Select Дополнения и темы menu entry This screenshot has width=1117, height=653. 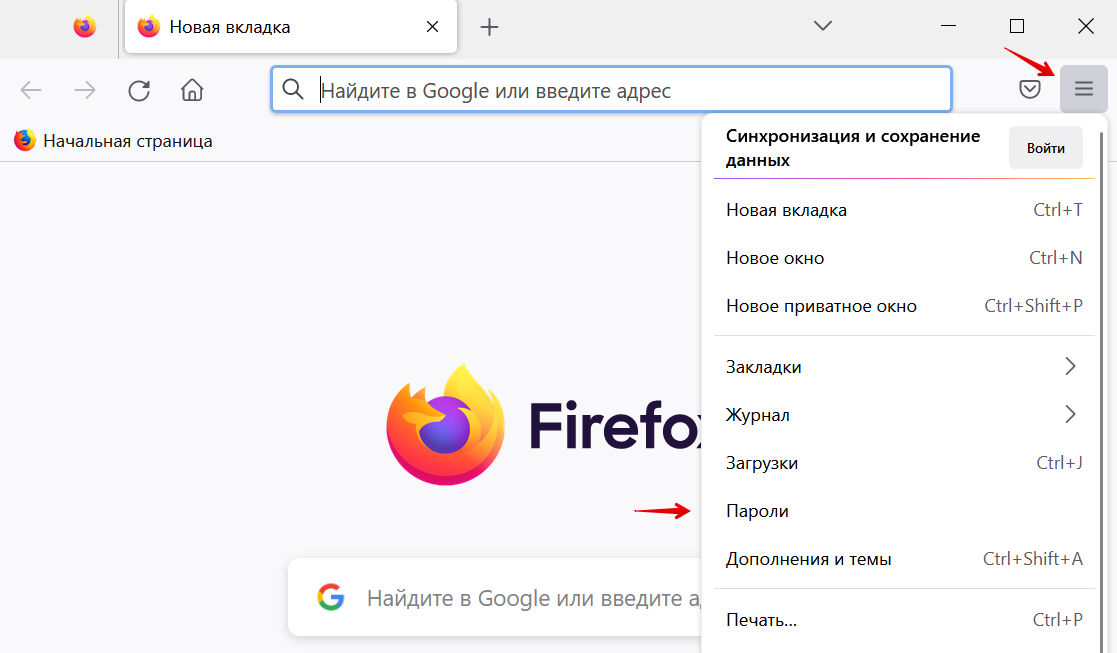[808, 559]
